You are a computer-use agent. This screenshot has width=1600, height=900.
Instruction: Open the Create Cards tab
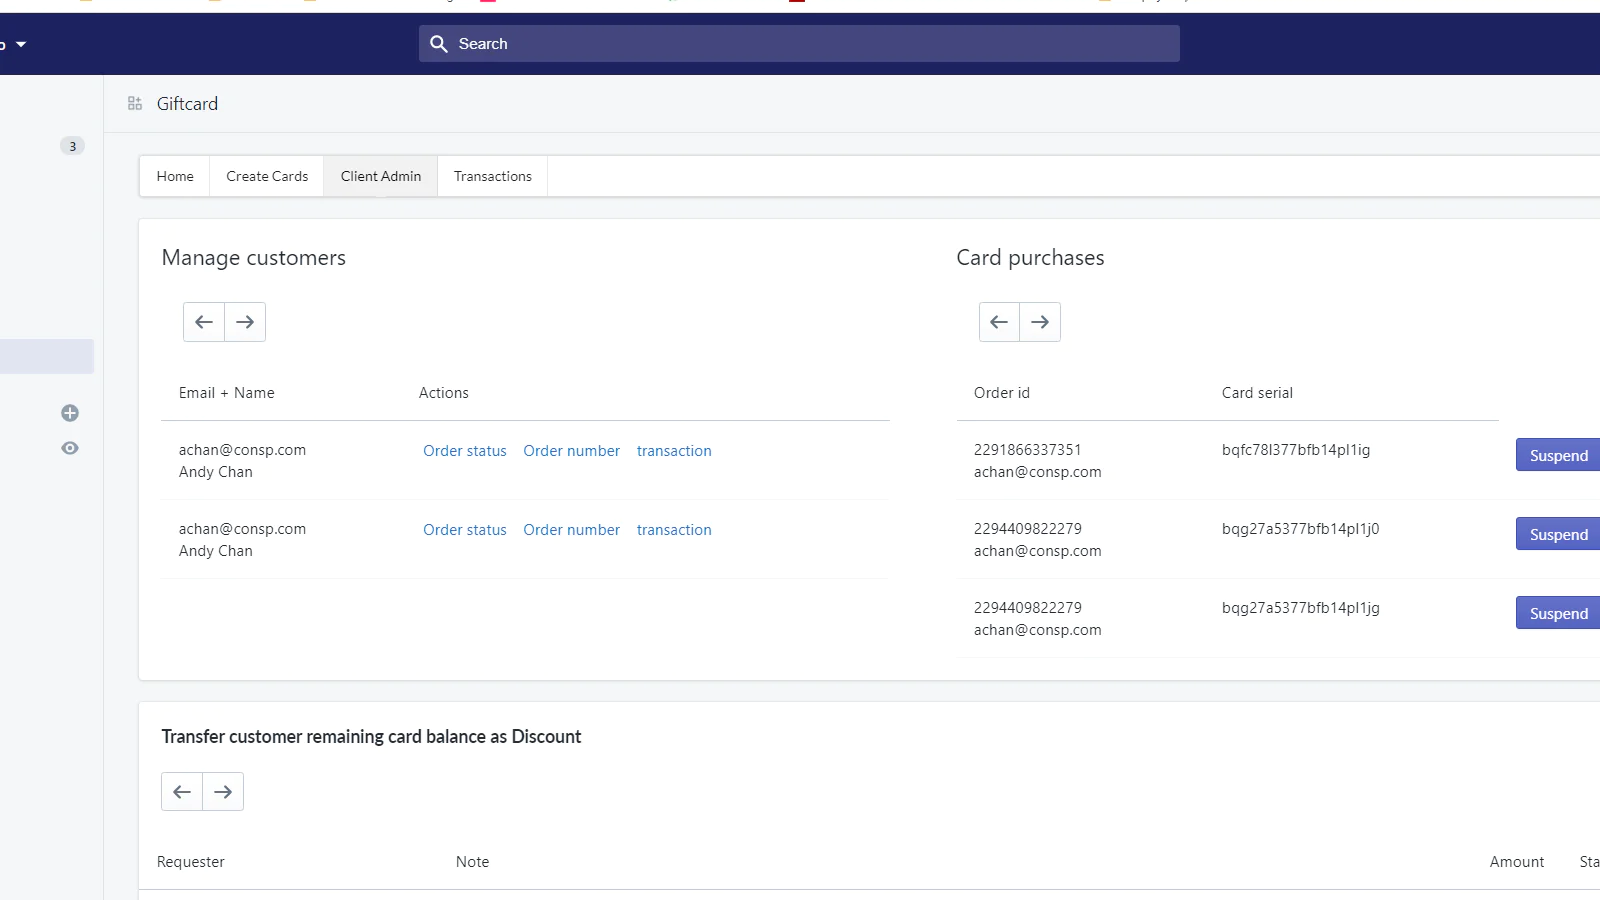tap(267, 176)
